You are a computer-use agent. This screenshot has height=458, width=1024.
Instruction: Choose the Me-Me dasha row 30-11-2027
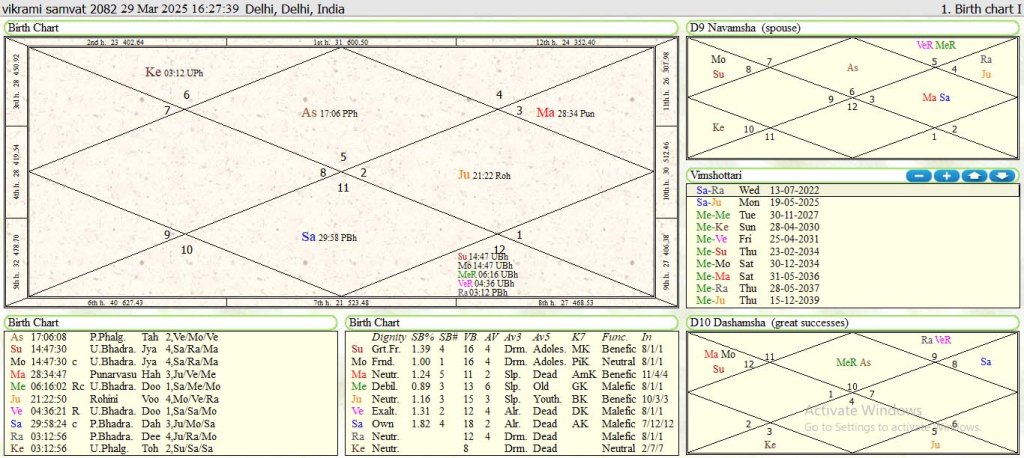(x=760, y=214)
